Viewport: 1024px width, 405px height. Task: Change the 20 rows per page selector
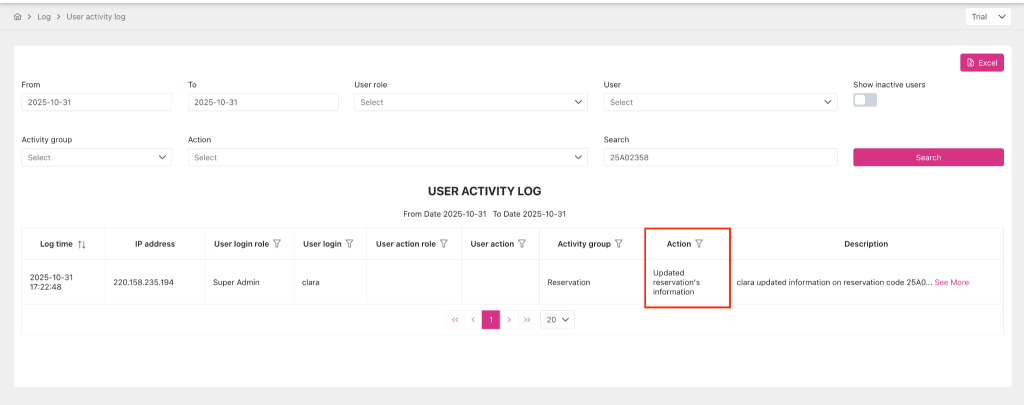coord(557,319)
